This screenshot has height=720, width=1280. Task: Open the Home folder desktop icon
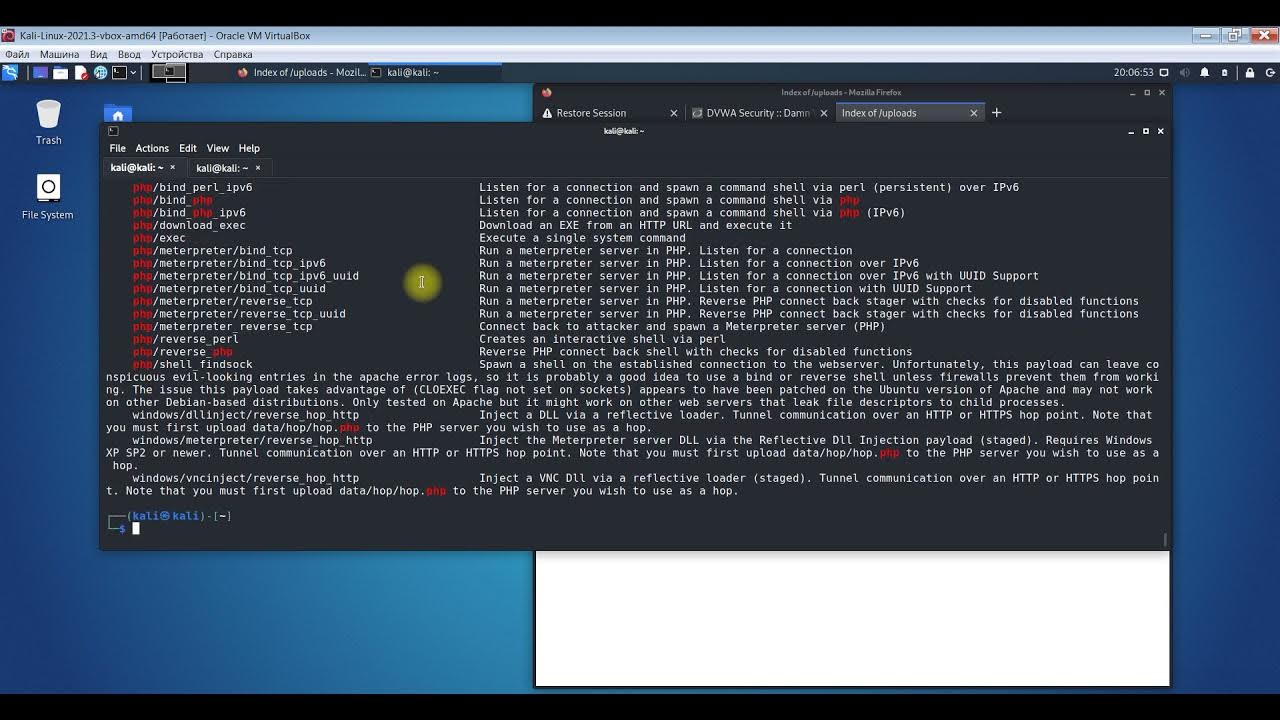[117, 113]
